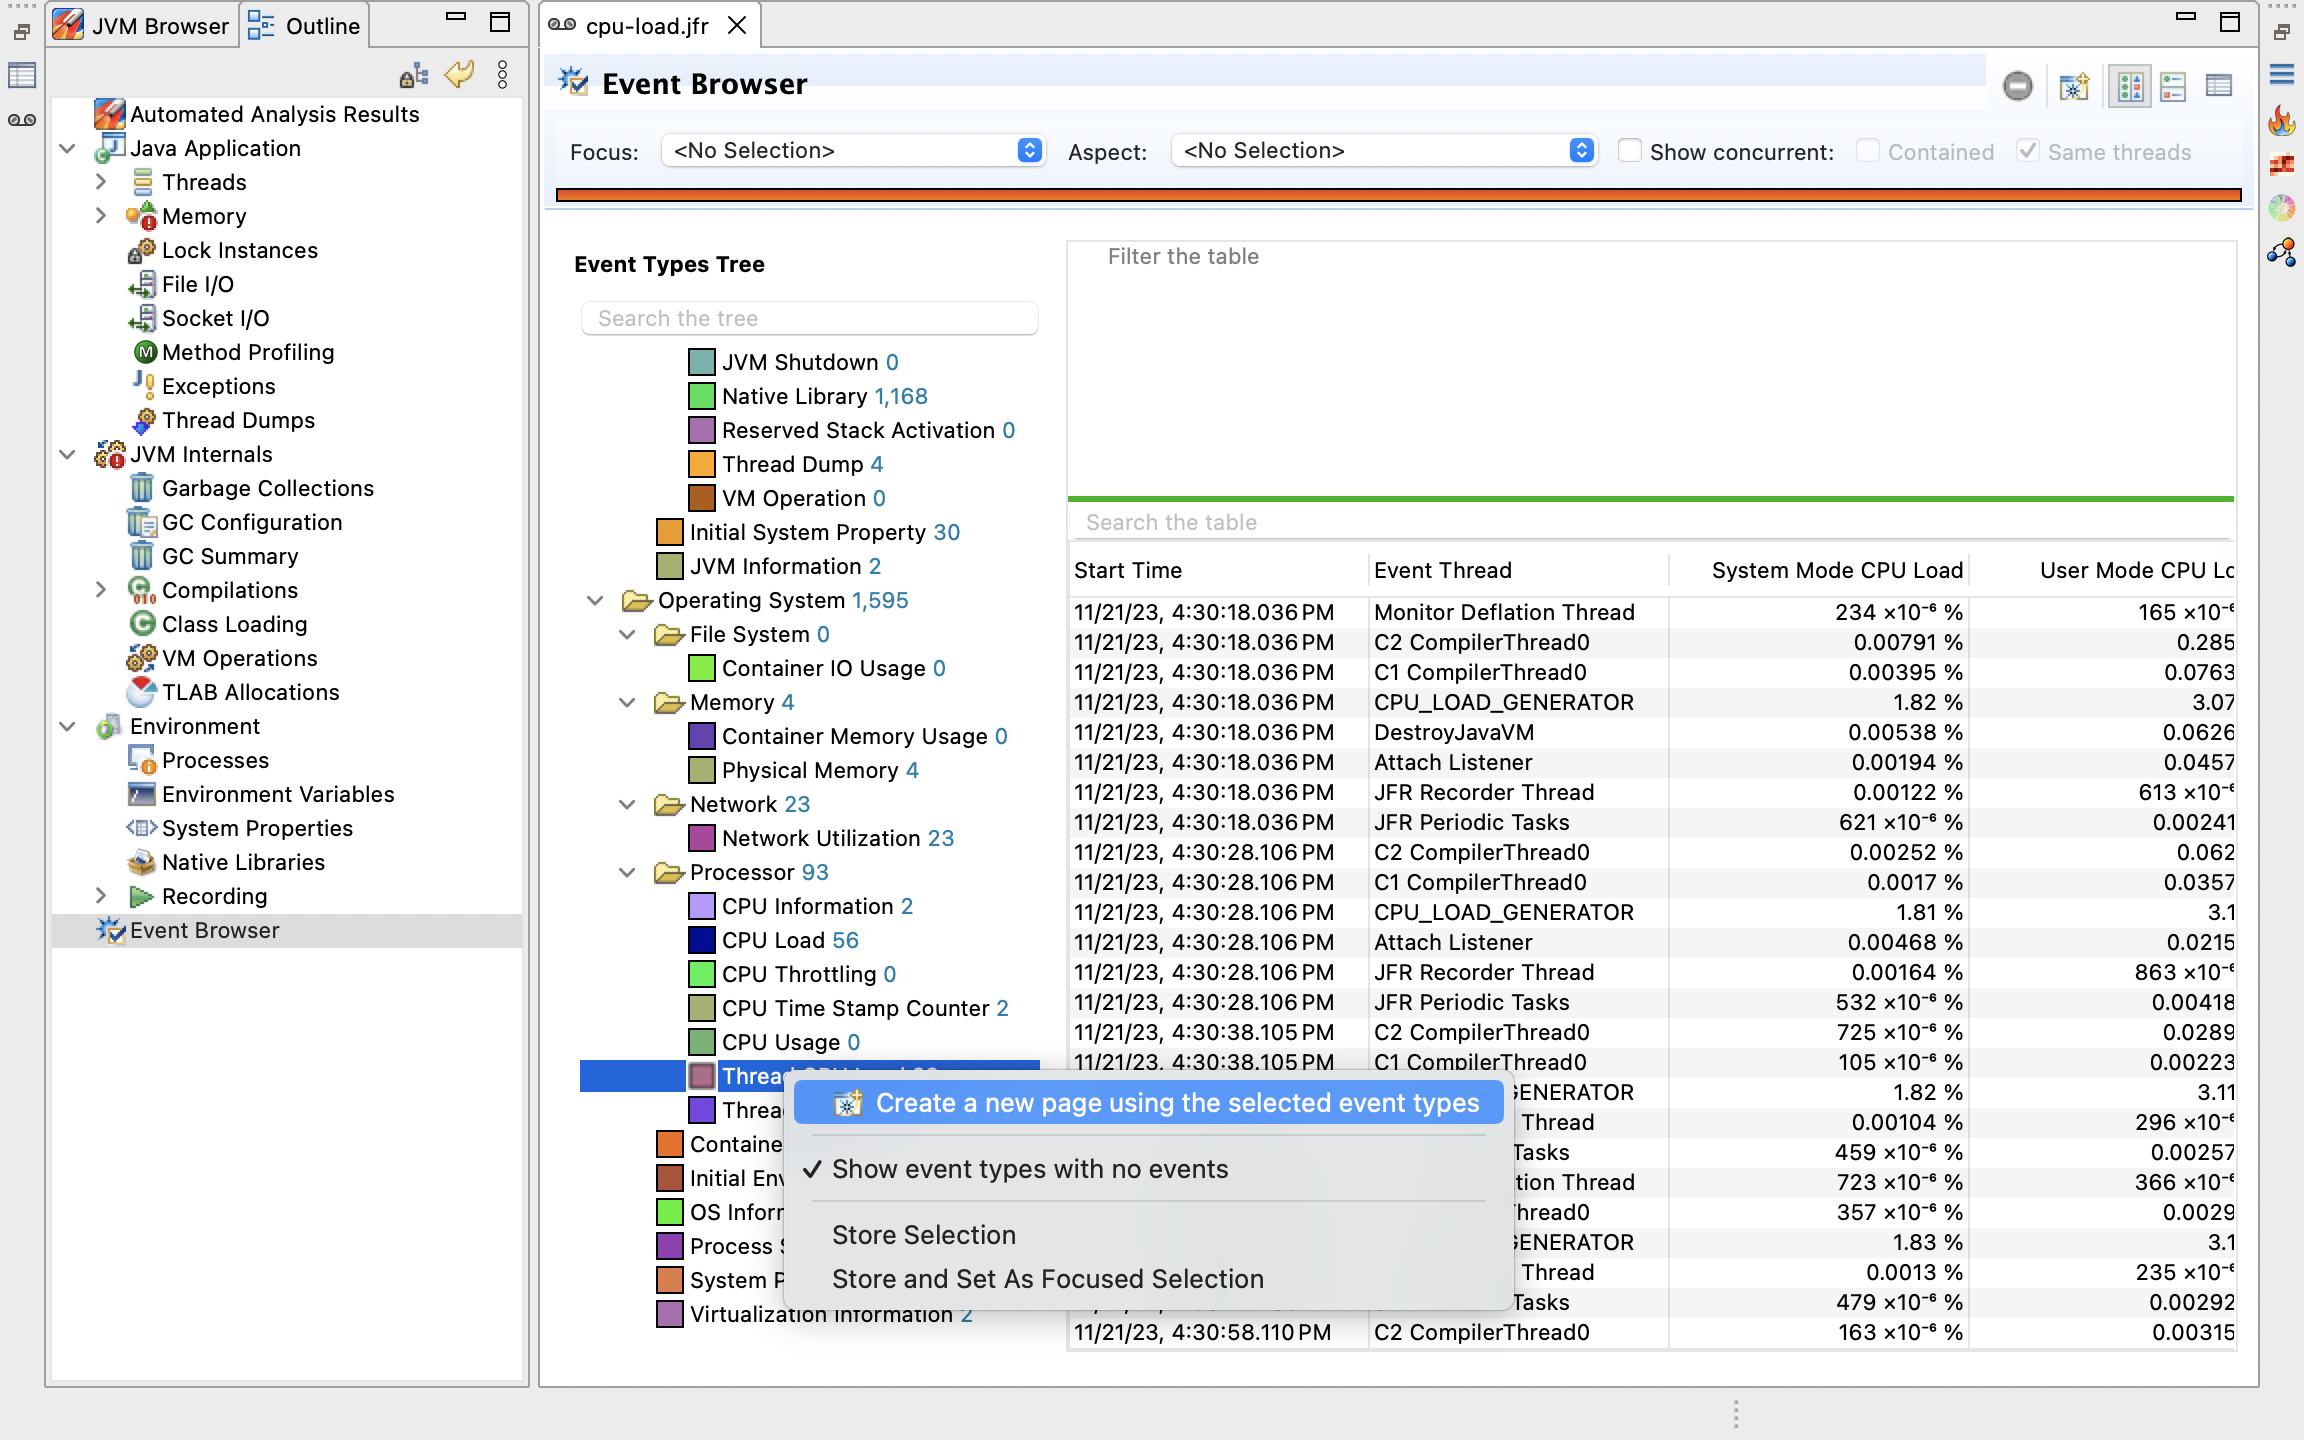Click the gray minus circle toolbar icon

click(2017, 87)
